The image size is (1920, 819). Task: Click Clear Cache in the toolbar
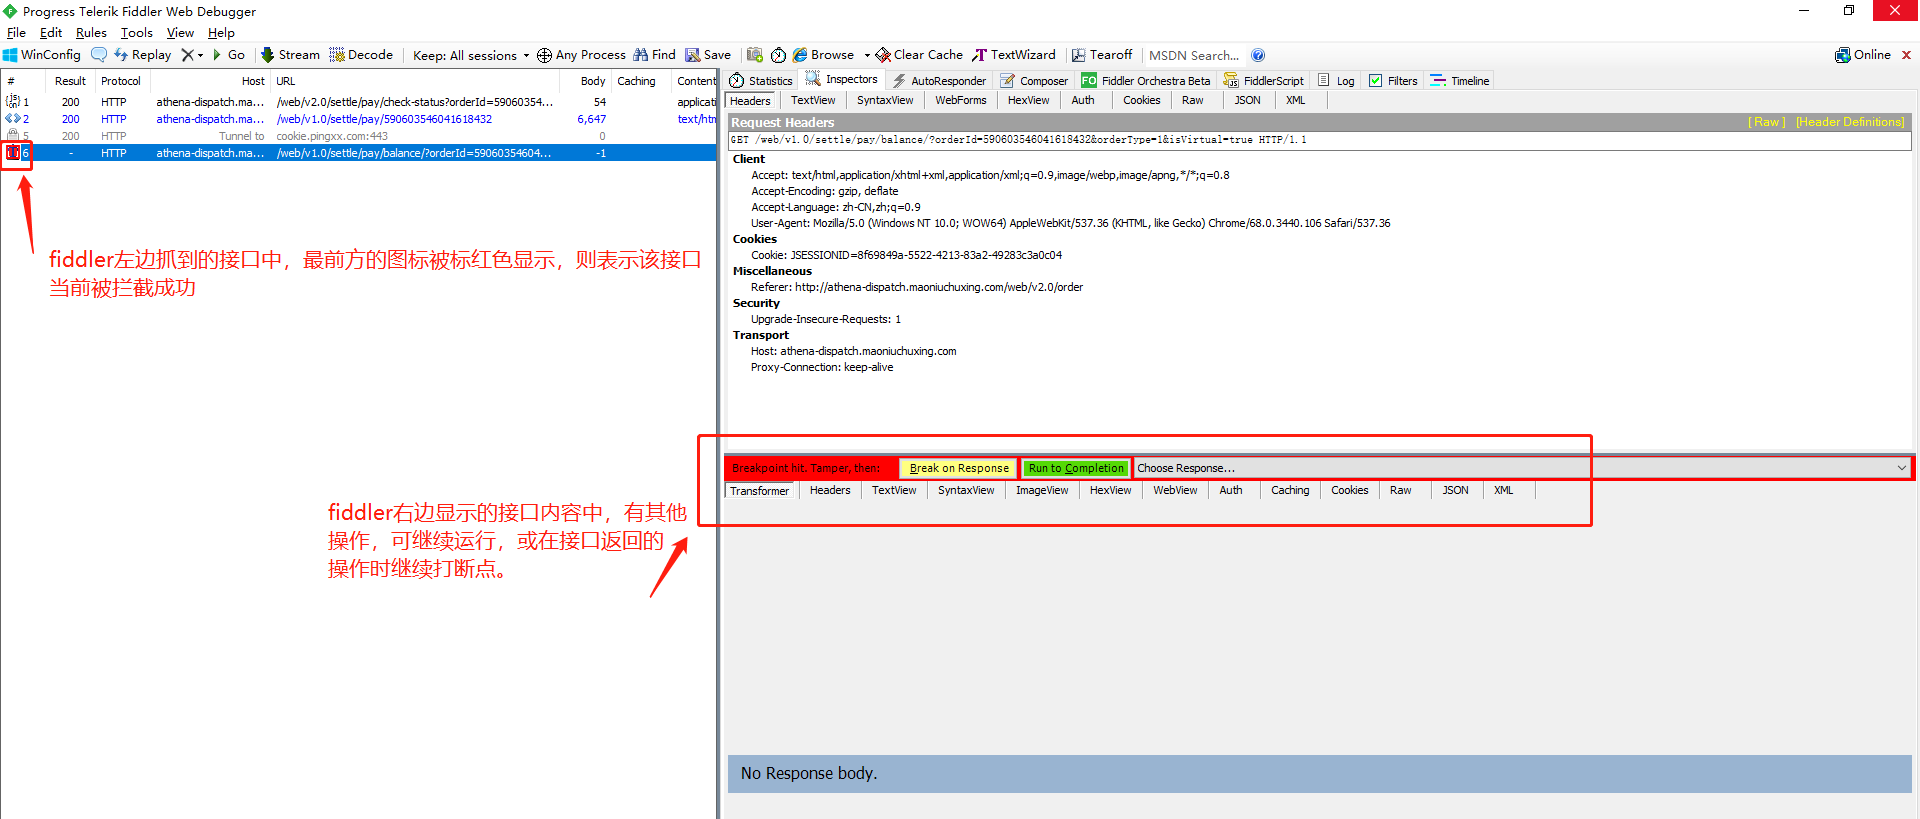(919, 55)
